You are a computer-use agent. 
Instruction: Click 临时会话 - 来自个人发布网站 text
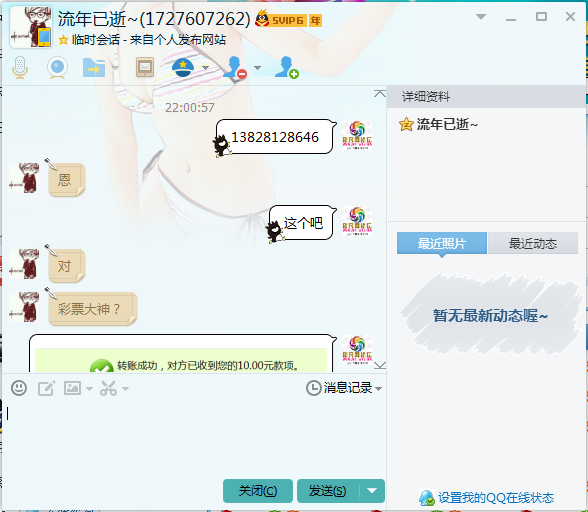[x=149, y=39]
